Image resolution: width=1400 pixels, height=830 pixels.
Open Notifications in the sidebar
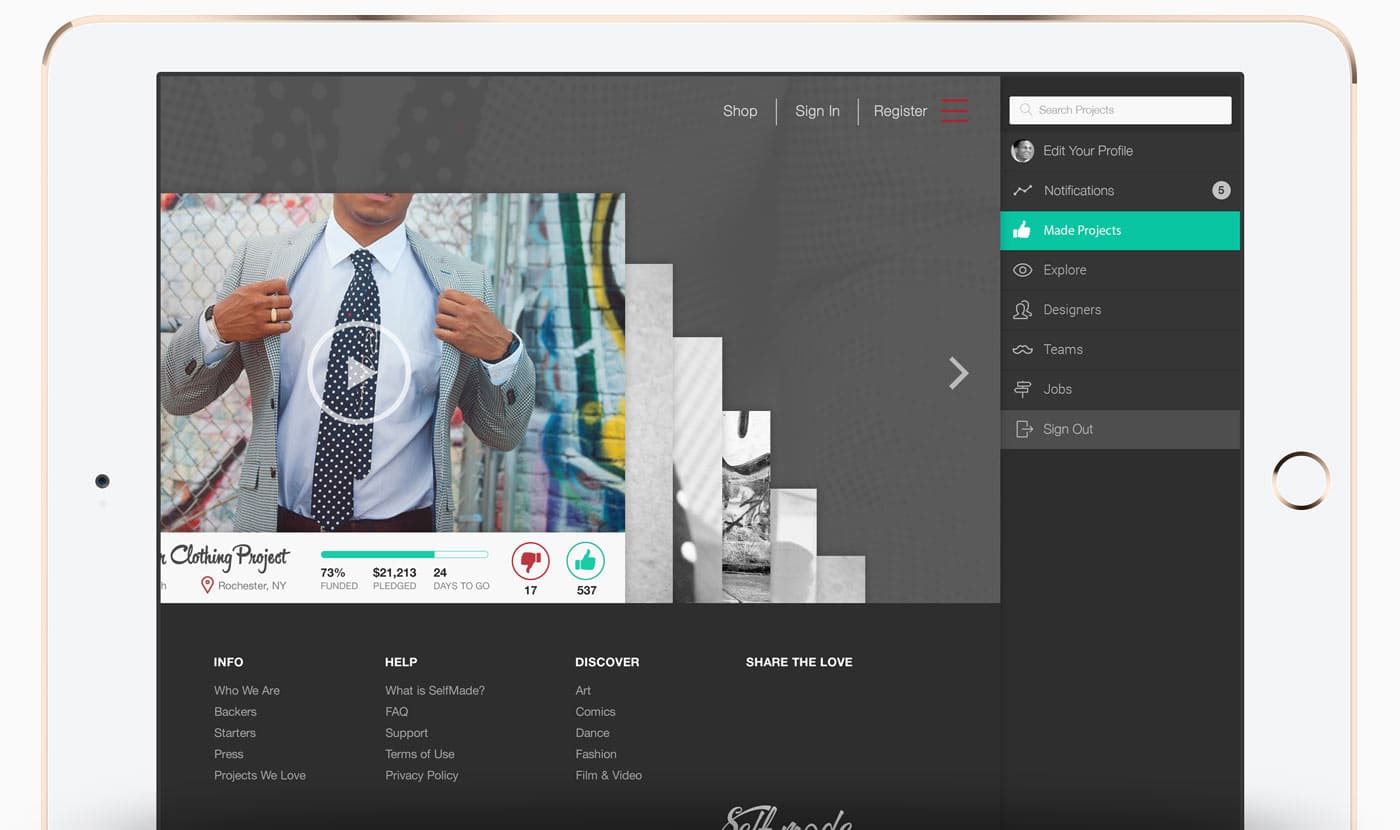pyautogui.click(x=1120, y=190)
